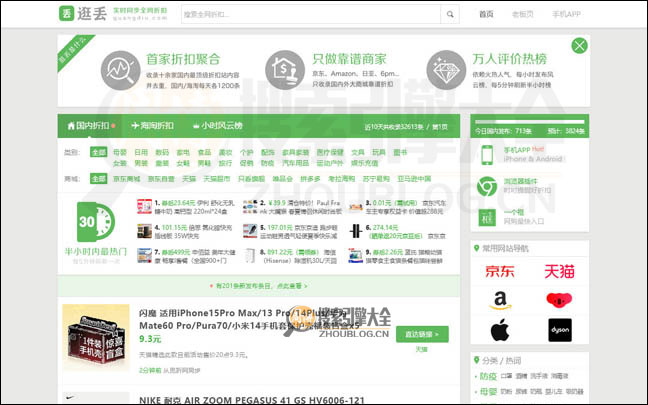This screenshot has height=405, width=648.
Task: Filter mall by 亚马逊中国
Action: tap(414, 179)
